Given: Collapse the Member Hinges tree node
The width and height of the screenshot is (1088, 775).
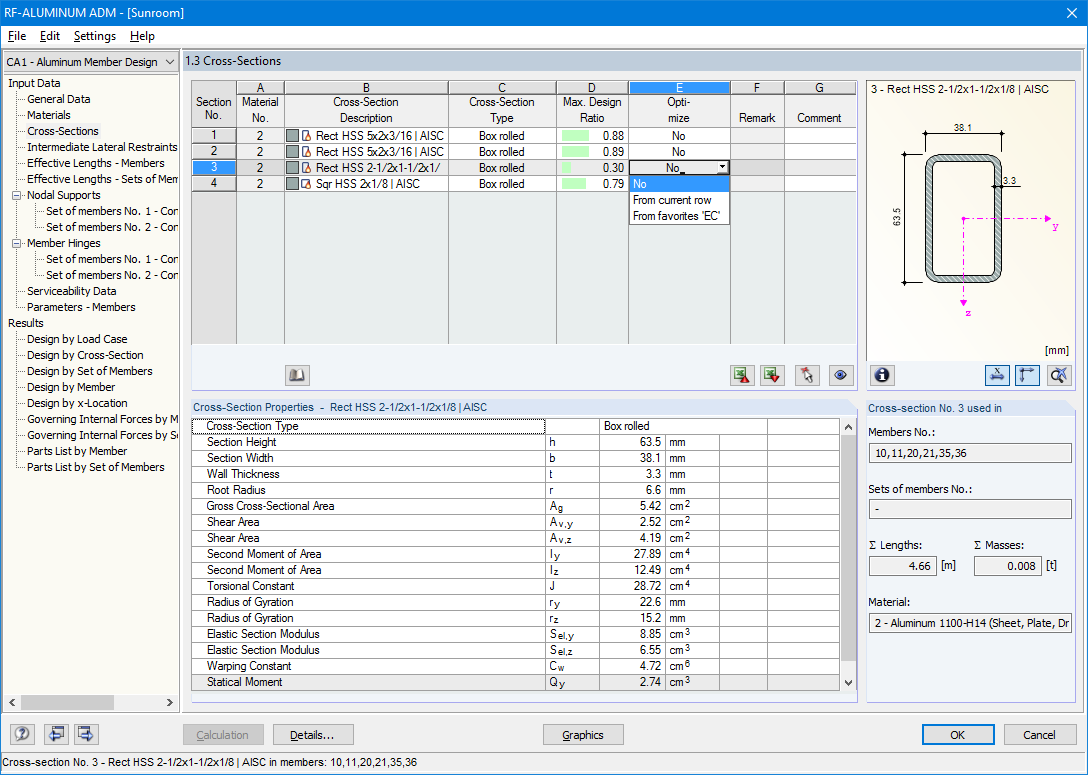Looking at the screenshot, I should [x=17, y=244].
